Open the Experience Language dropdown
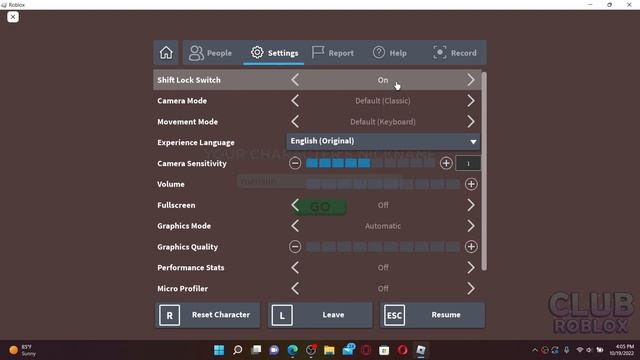This screenshot has width=640, height=360. tap(383, 141)
